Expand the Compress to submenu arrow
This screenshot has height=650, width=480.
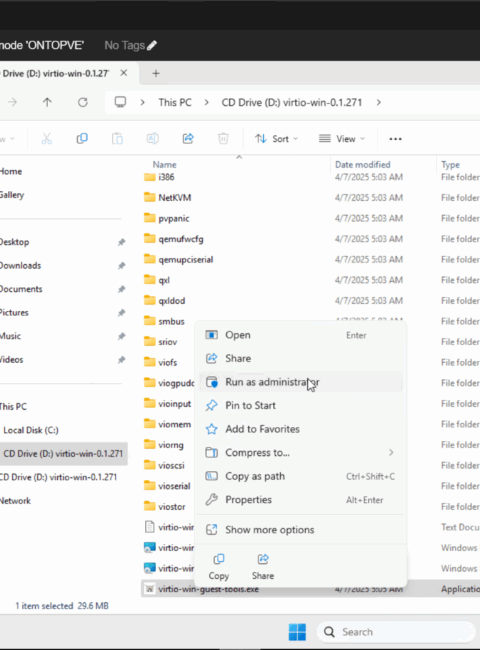coord(391,452)
